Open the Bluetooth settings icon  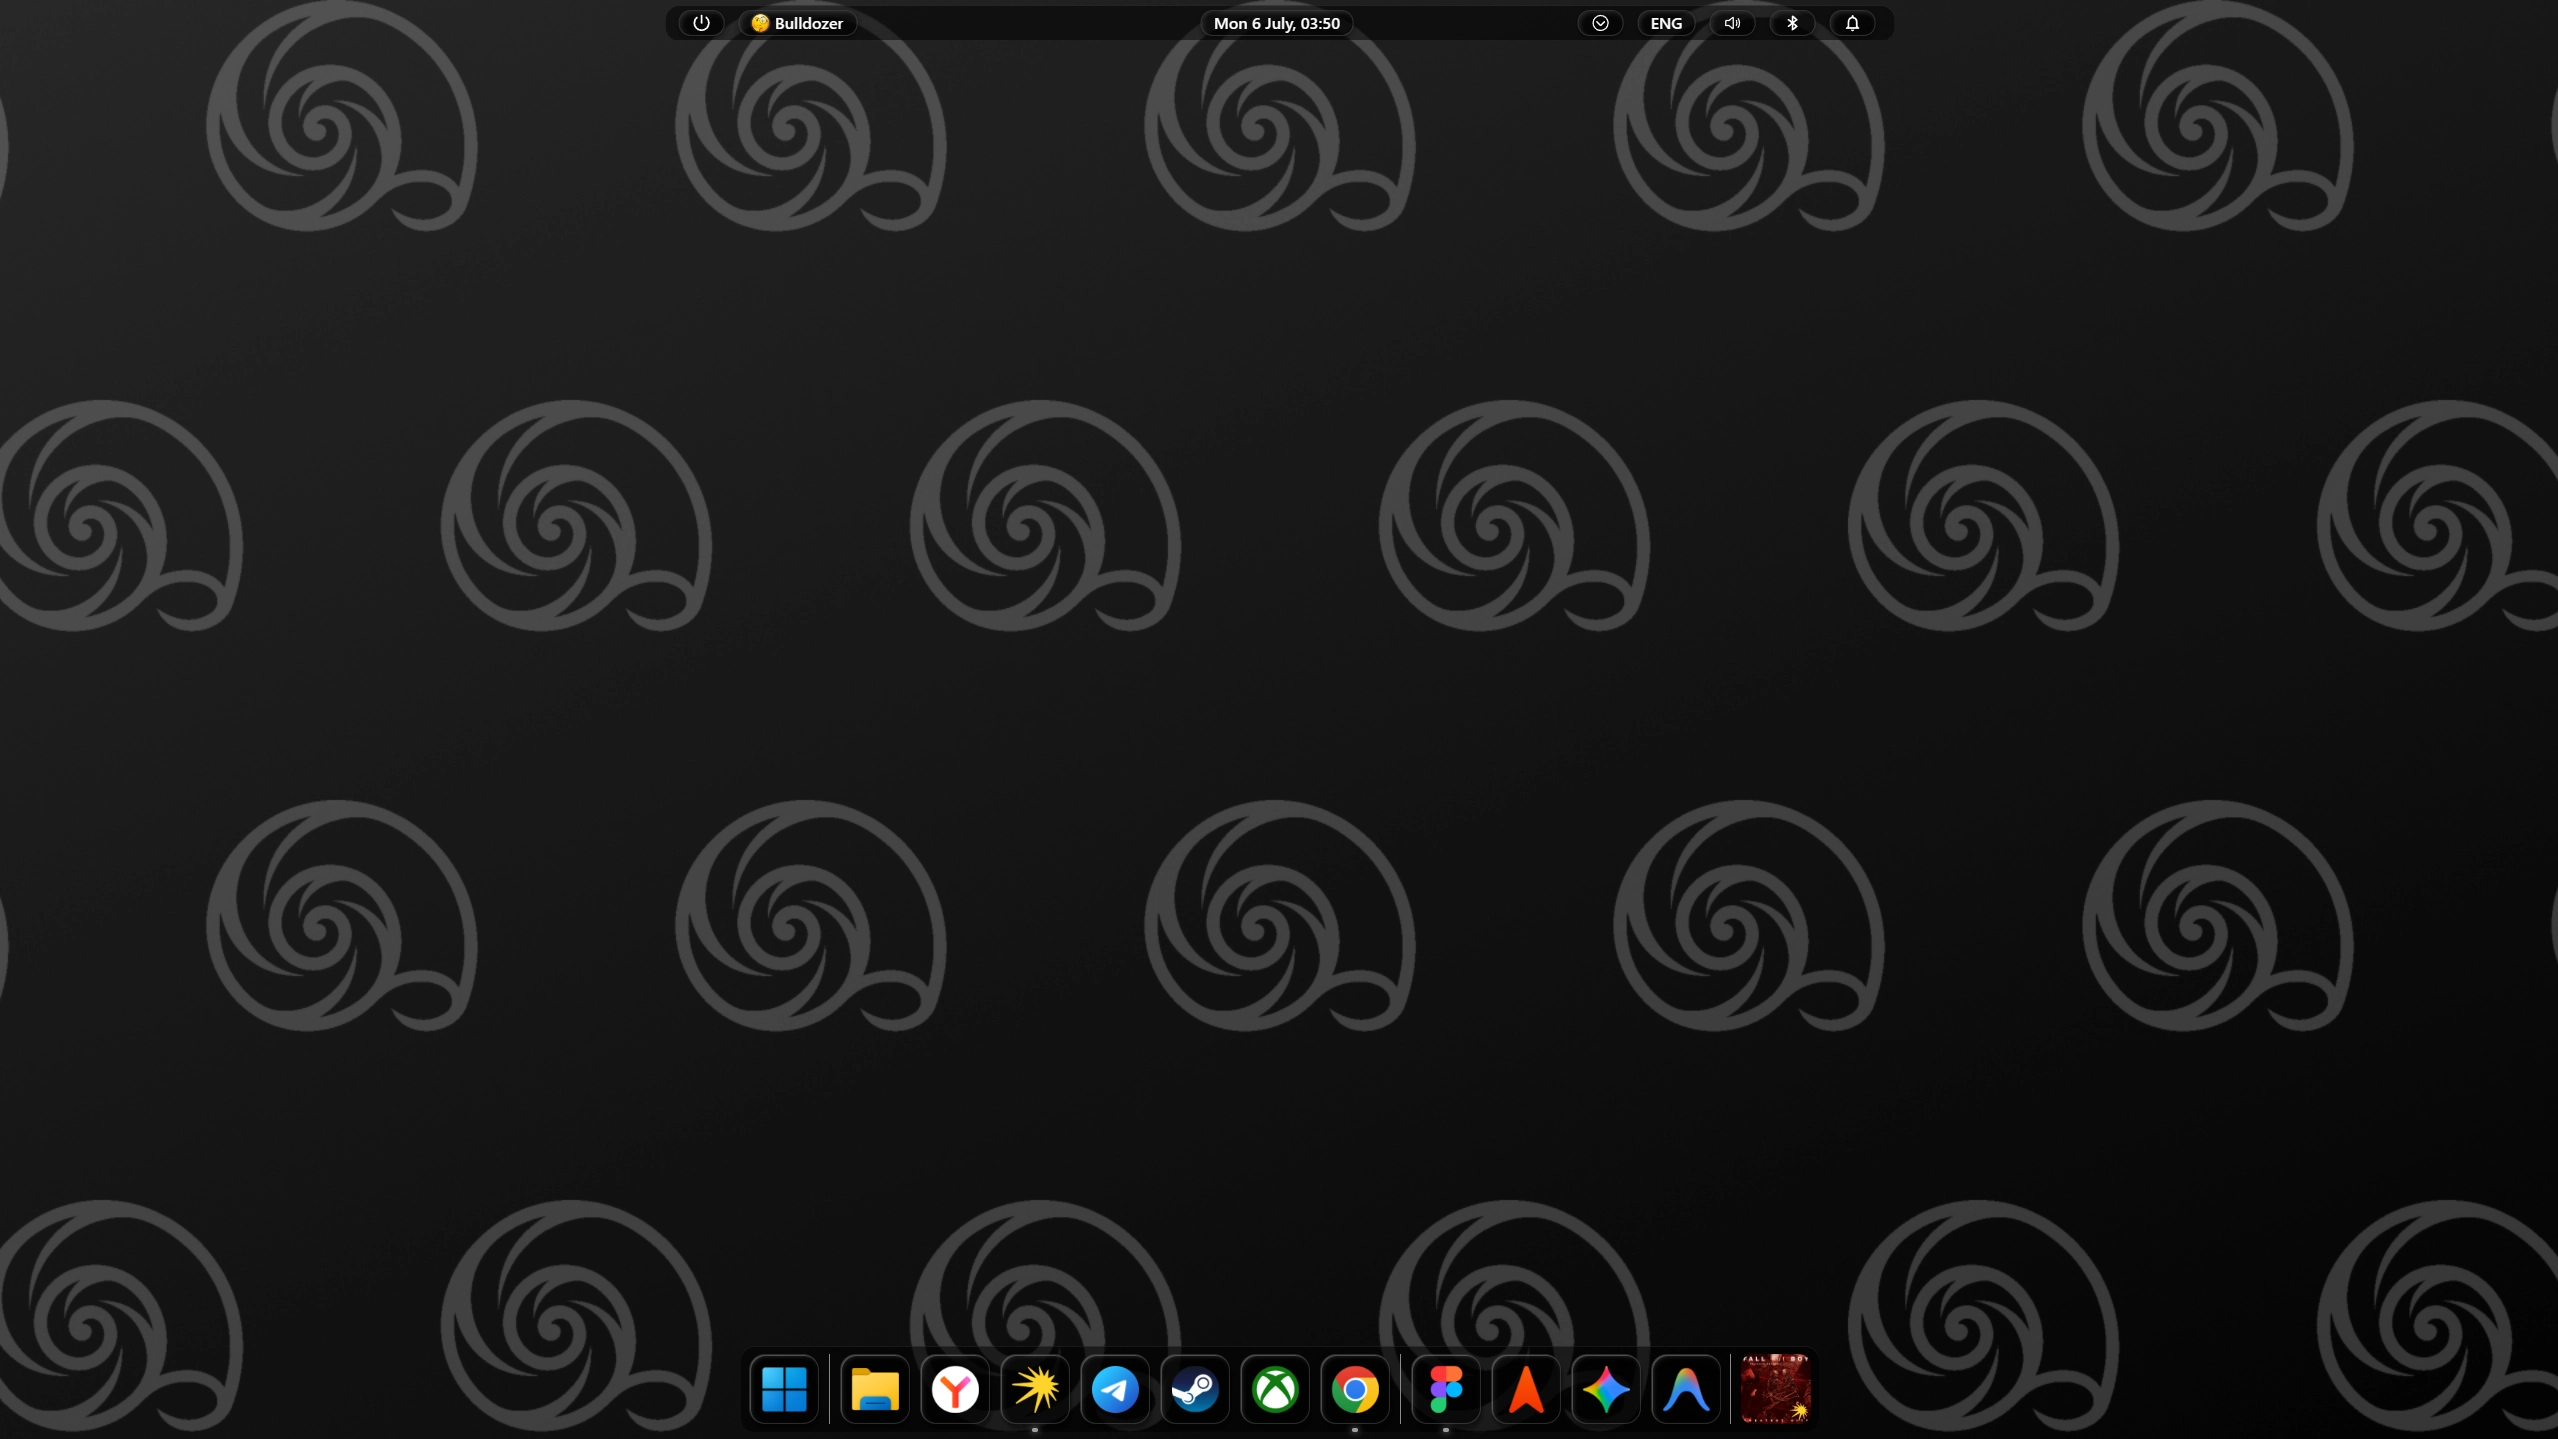(1792, 23)
